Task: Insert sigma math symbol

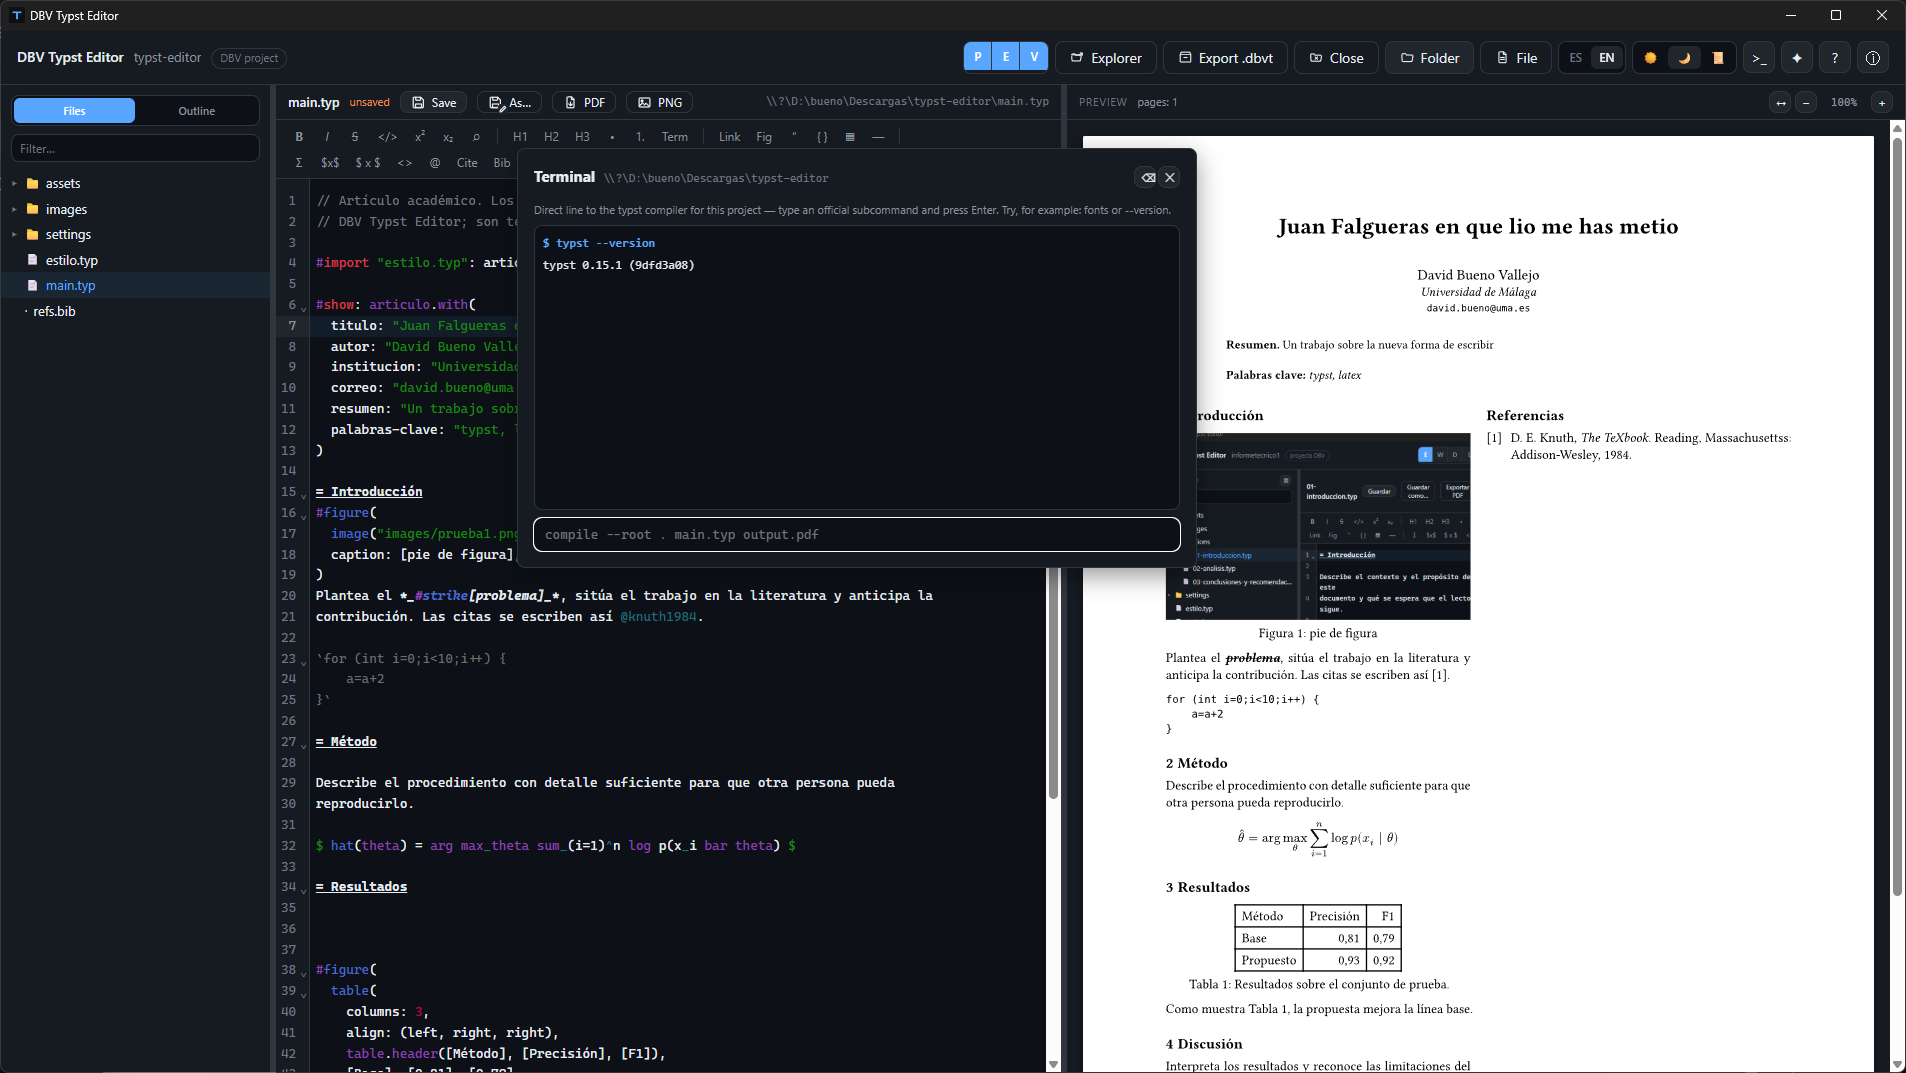Action: 299,163
